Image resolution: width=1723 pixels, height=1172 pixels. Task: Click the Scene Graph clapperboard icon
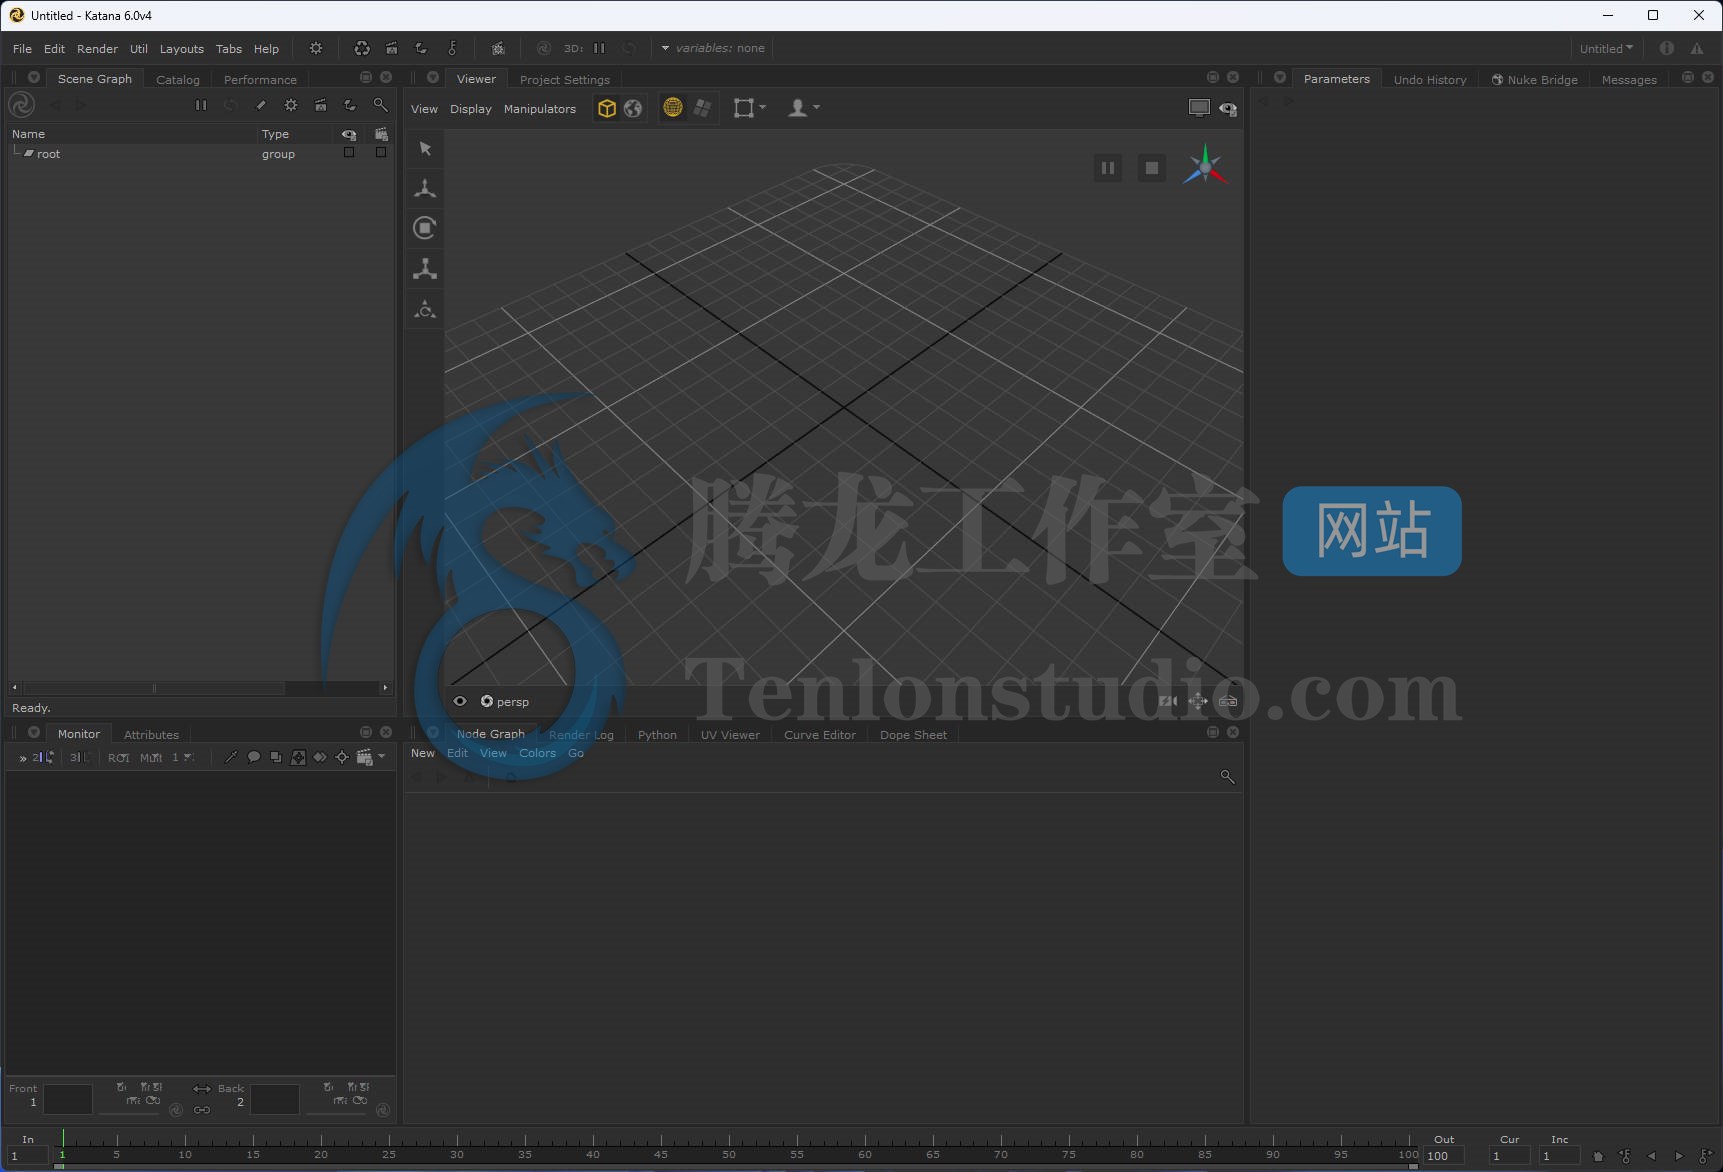pos(320,105)
